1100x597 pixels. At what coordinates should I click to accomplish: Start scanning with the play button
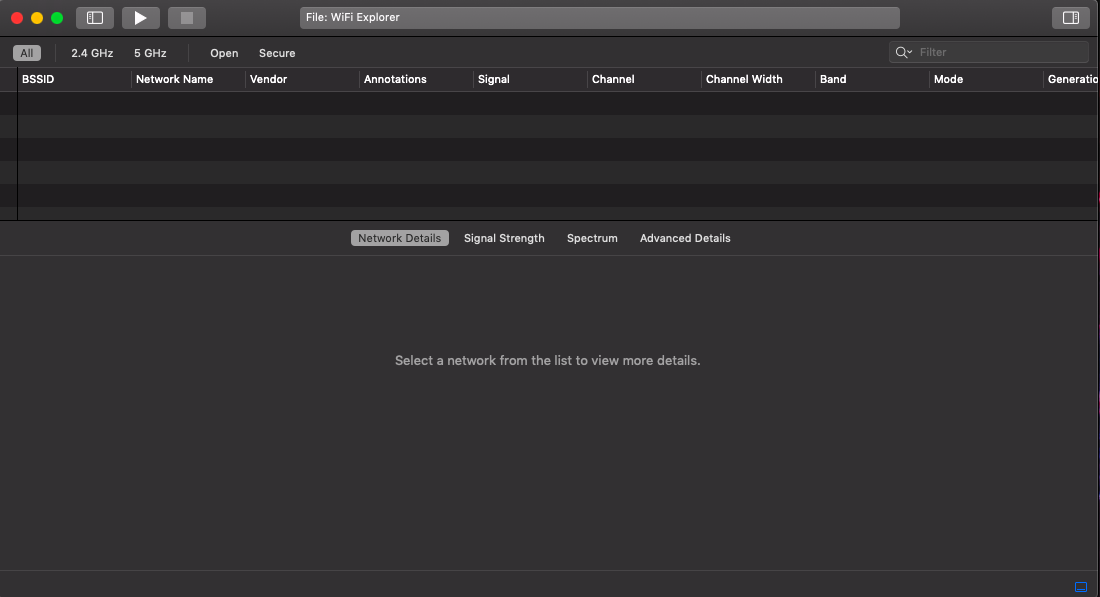140,18
